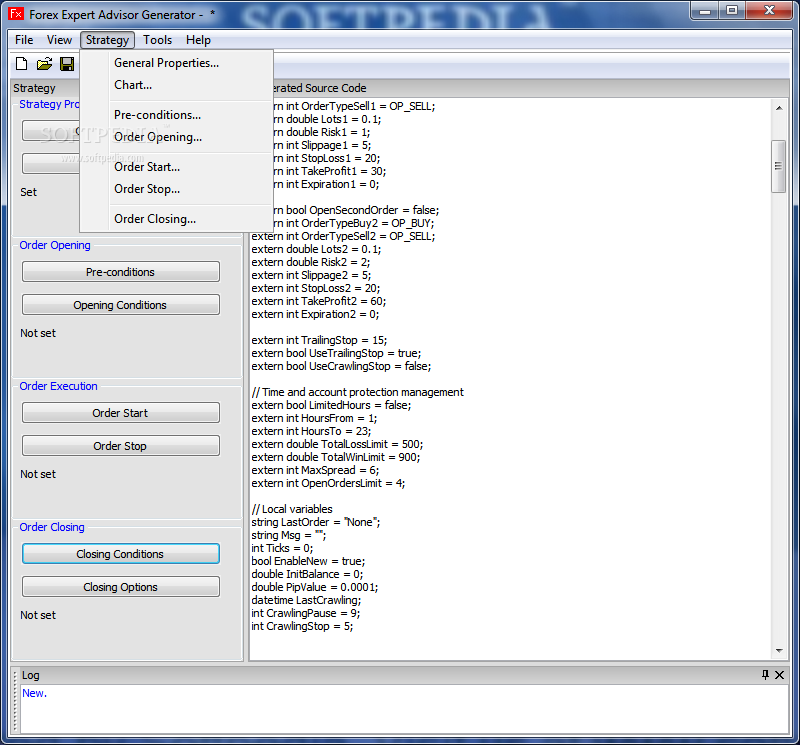Click 'Not set' status under Opening Conditions
Viewport: 800px width, 745px height.
coord(38,333)
